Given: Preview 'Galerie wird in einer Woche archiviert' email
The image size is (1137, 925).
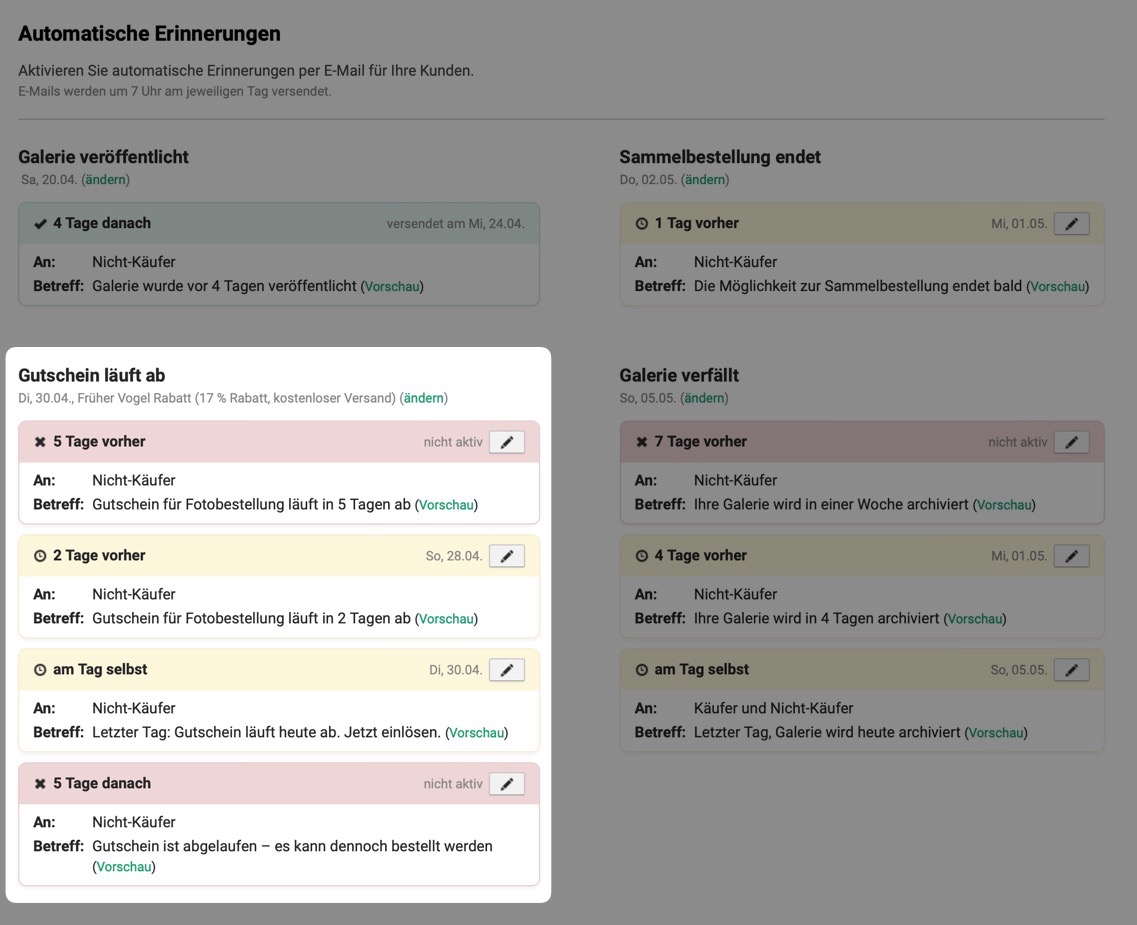Looking at the screenshot, I should 1003,505.
